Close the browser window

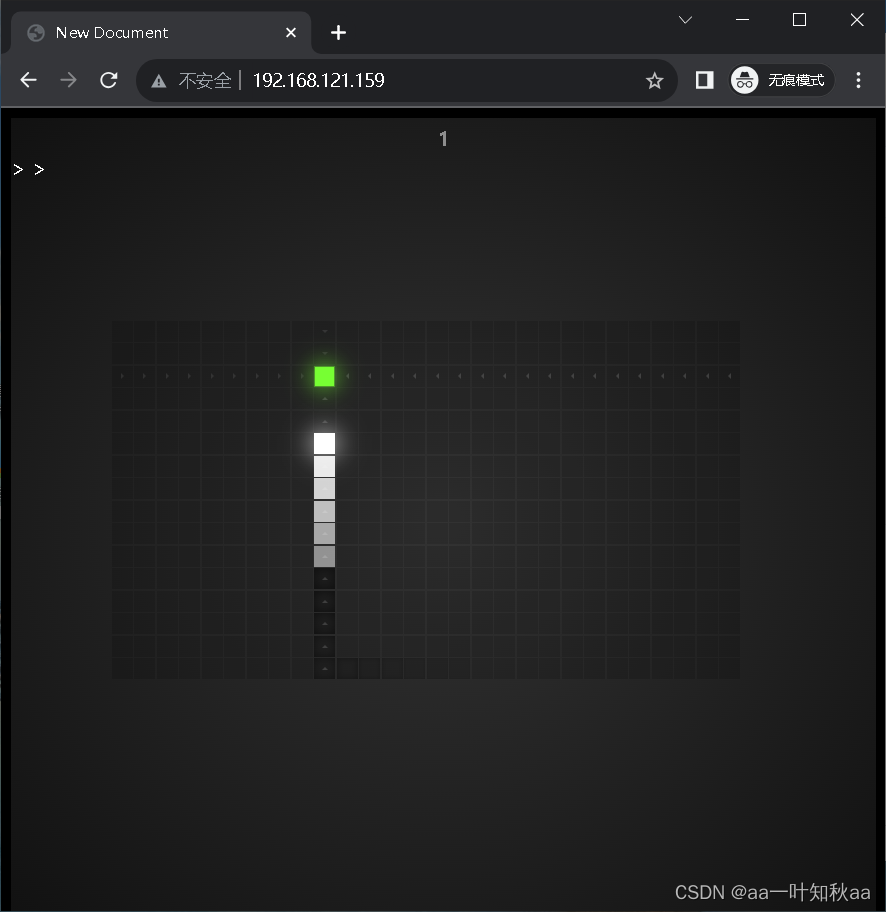coord(857,20)
